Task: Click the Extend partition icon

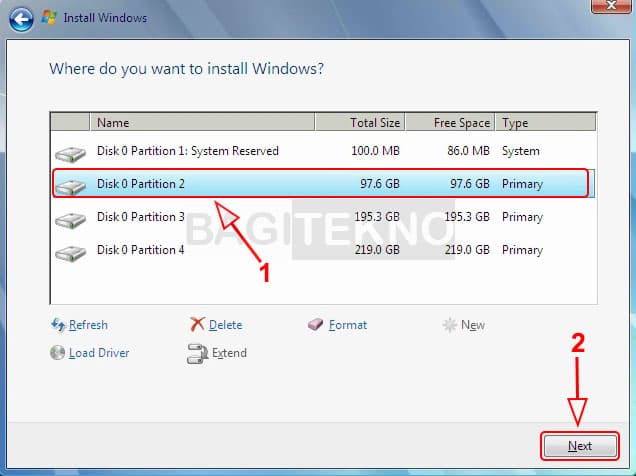Action: point(197,354)
